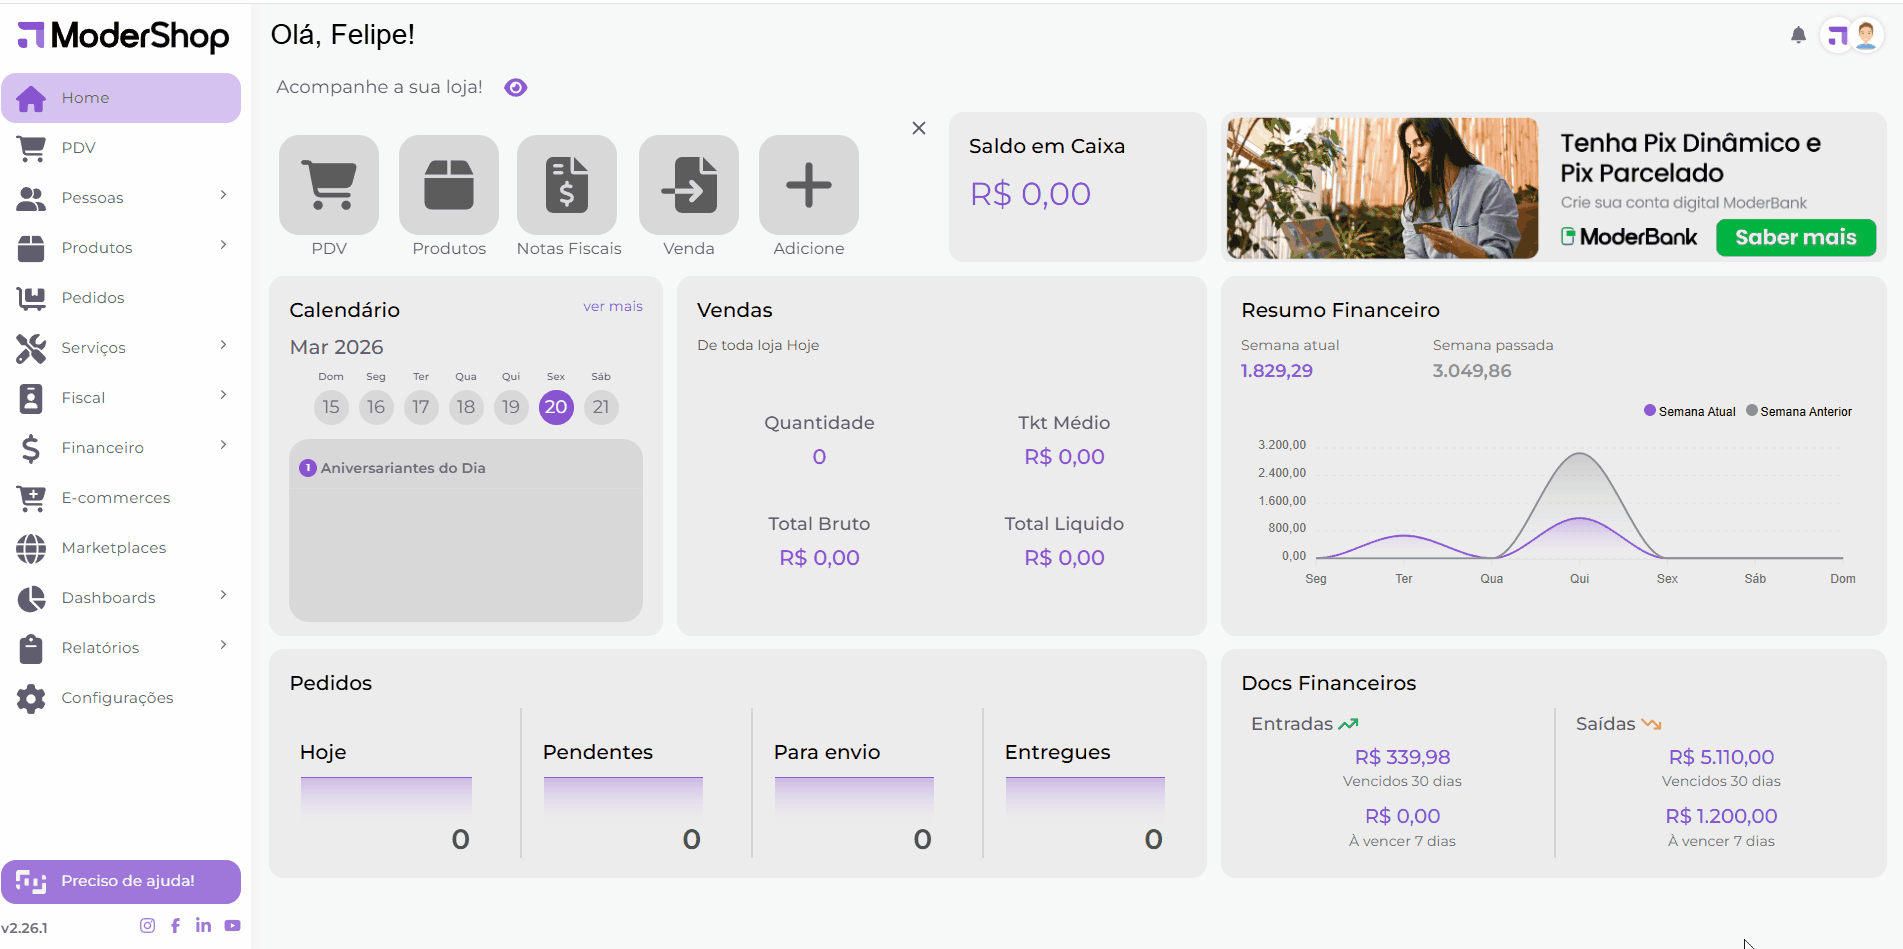Open the ModerShop YouTube icon
The height and width of the screenshot is (949, 1903).
(232, 925)
